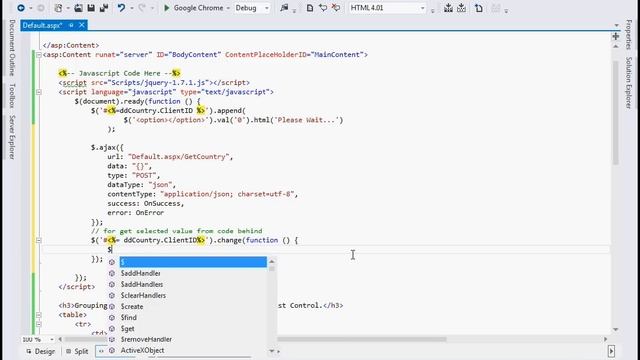The height and width of the screenshot is (360, 640).
Task: Collapse the table element outline
Action: pyautogui.click(x=39, y=315)
